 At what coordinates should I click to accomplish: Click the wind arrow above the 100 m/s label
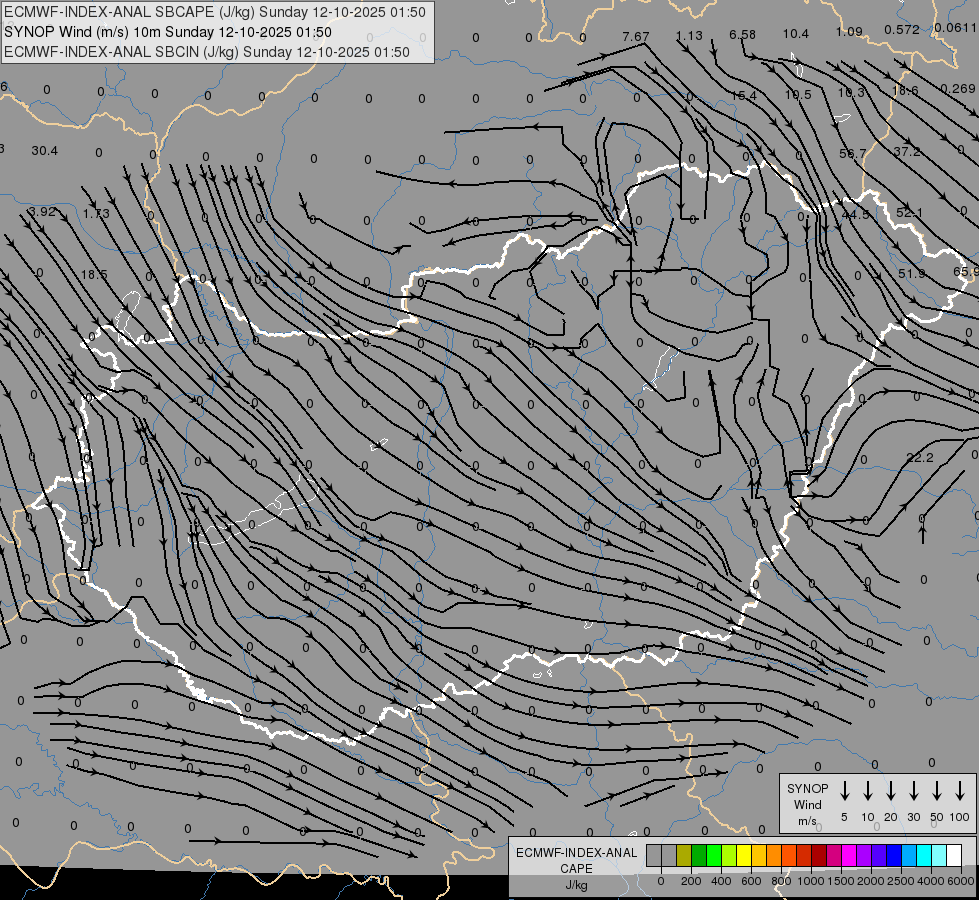point(960,790)
